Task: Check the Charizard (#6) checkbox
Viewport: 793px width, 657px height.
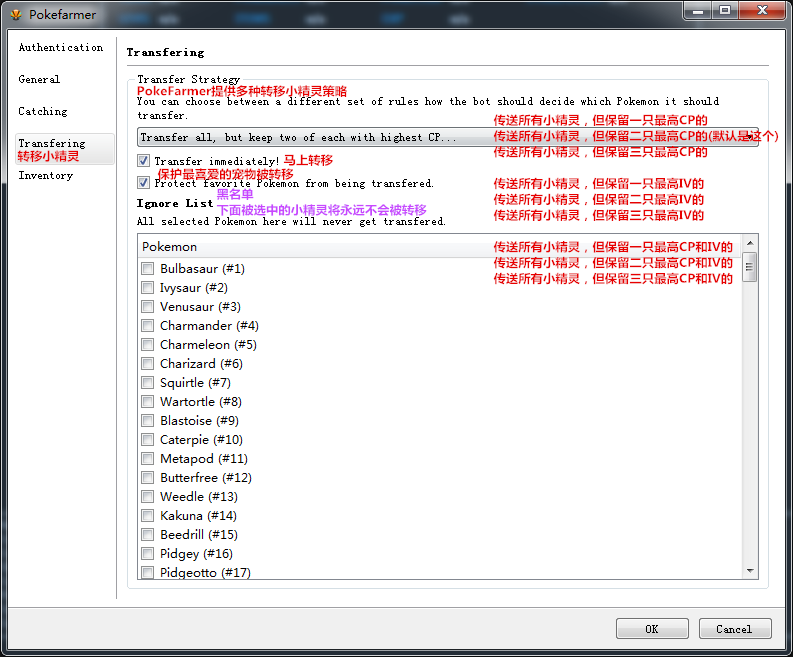Action: click(x=148, y=364)
